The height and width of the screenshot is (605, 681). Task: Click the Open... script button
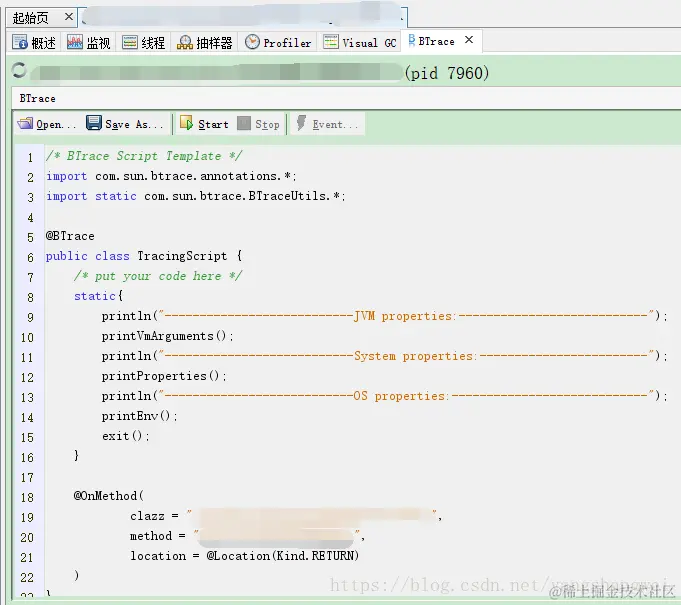(x=47, y=124)
